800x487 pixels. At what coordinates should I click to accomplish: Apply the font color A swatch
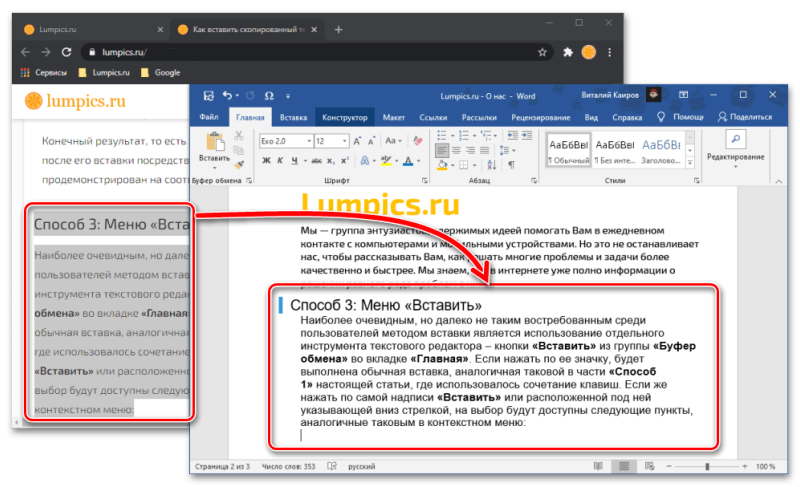pos(408,161)
